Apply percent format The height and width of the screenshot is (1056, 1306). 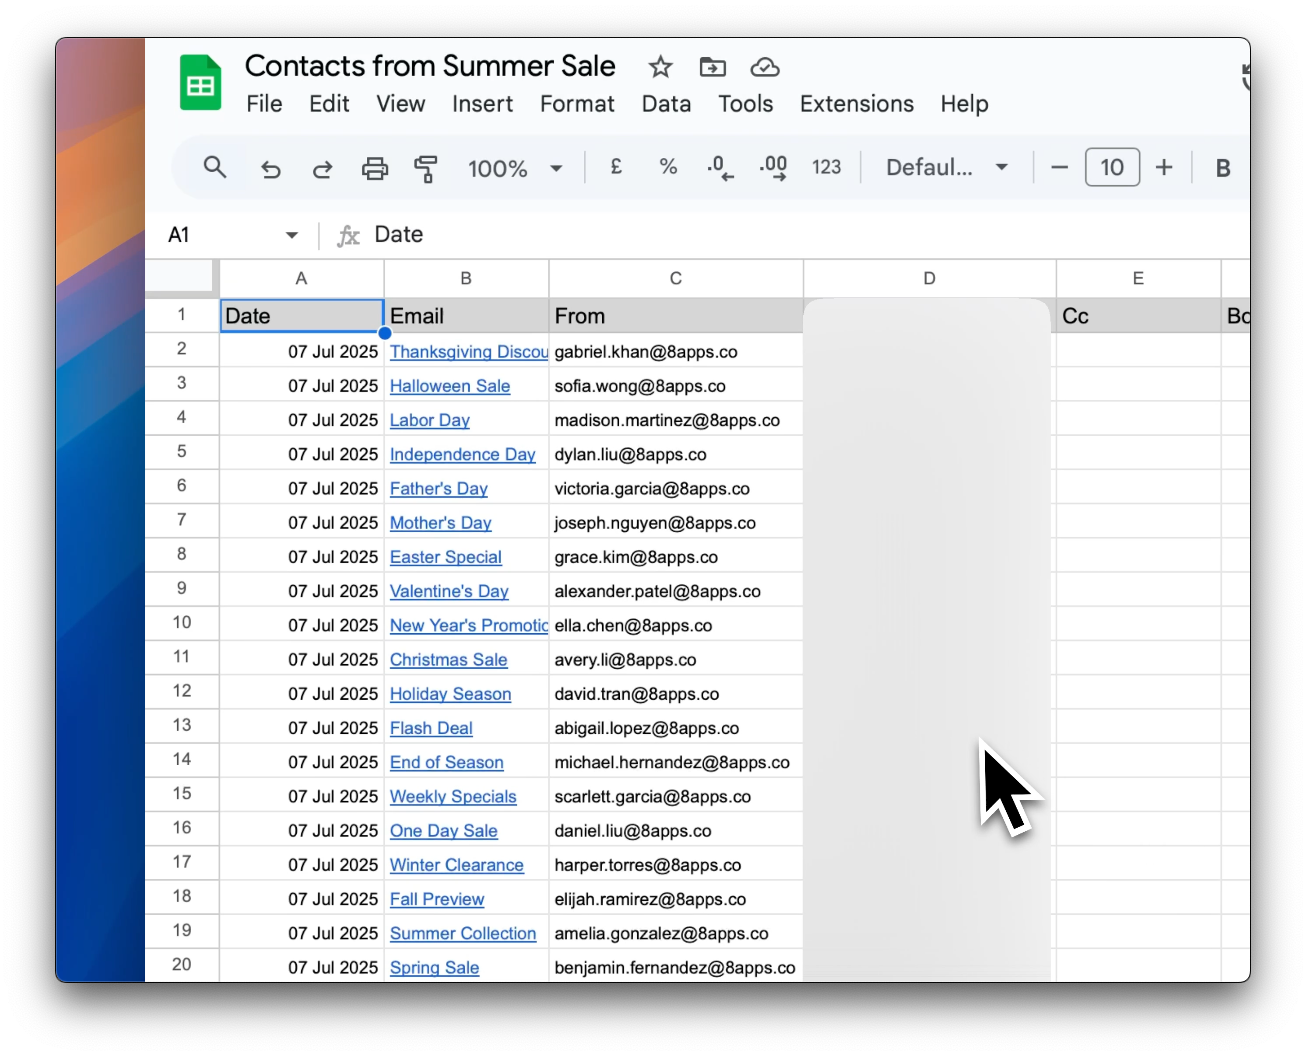[668, 167]
